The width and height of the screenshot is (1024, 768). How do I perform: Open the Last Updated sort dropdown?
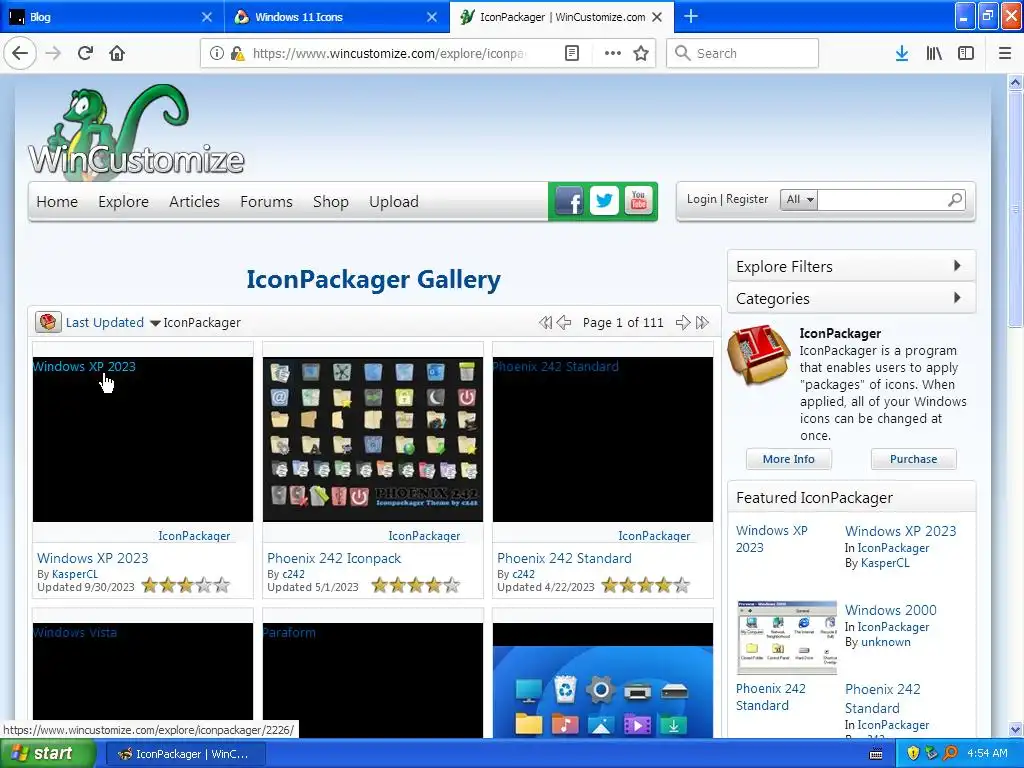(x=112, y=323)
